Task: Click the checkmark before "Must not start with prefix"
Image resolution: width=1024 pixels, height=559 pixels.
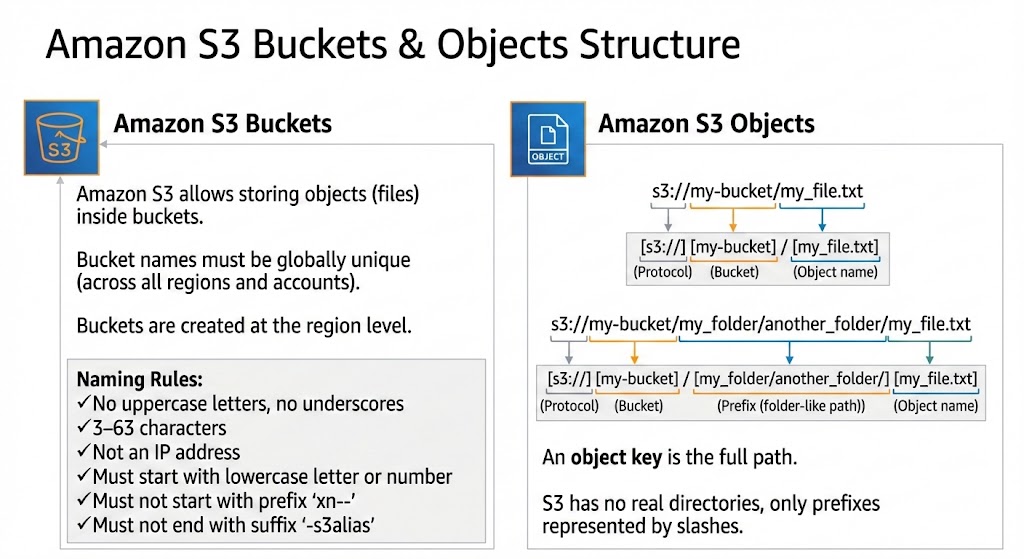Action: tap(84, 500)
